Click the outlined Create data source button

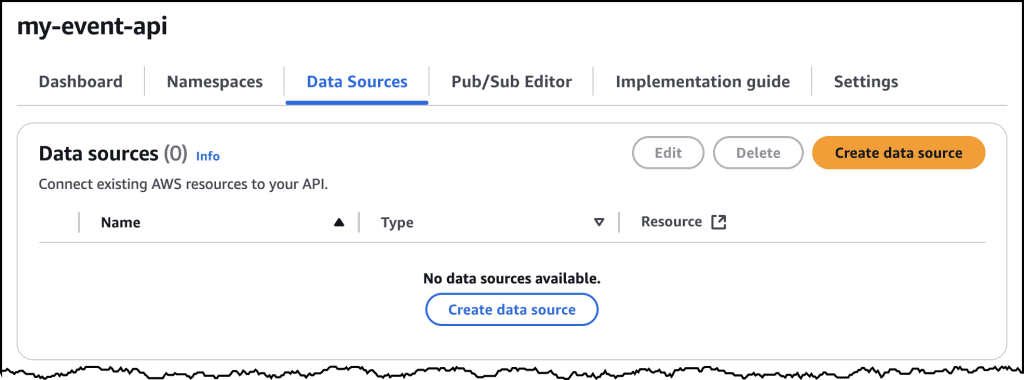click(512, 309)
